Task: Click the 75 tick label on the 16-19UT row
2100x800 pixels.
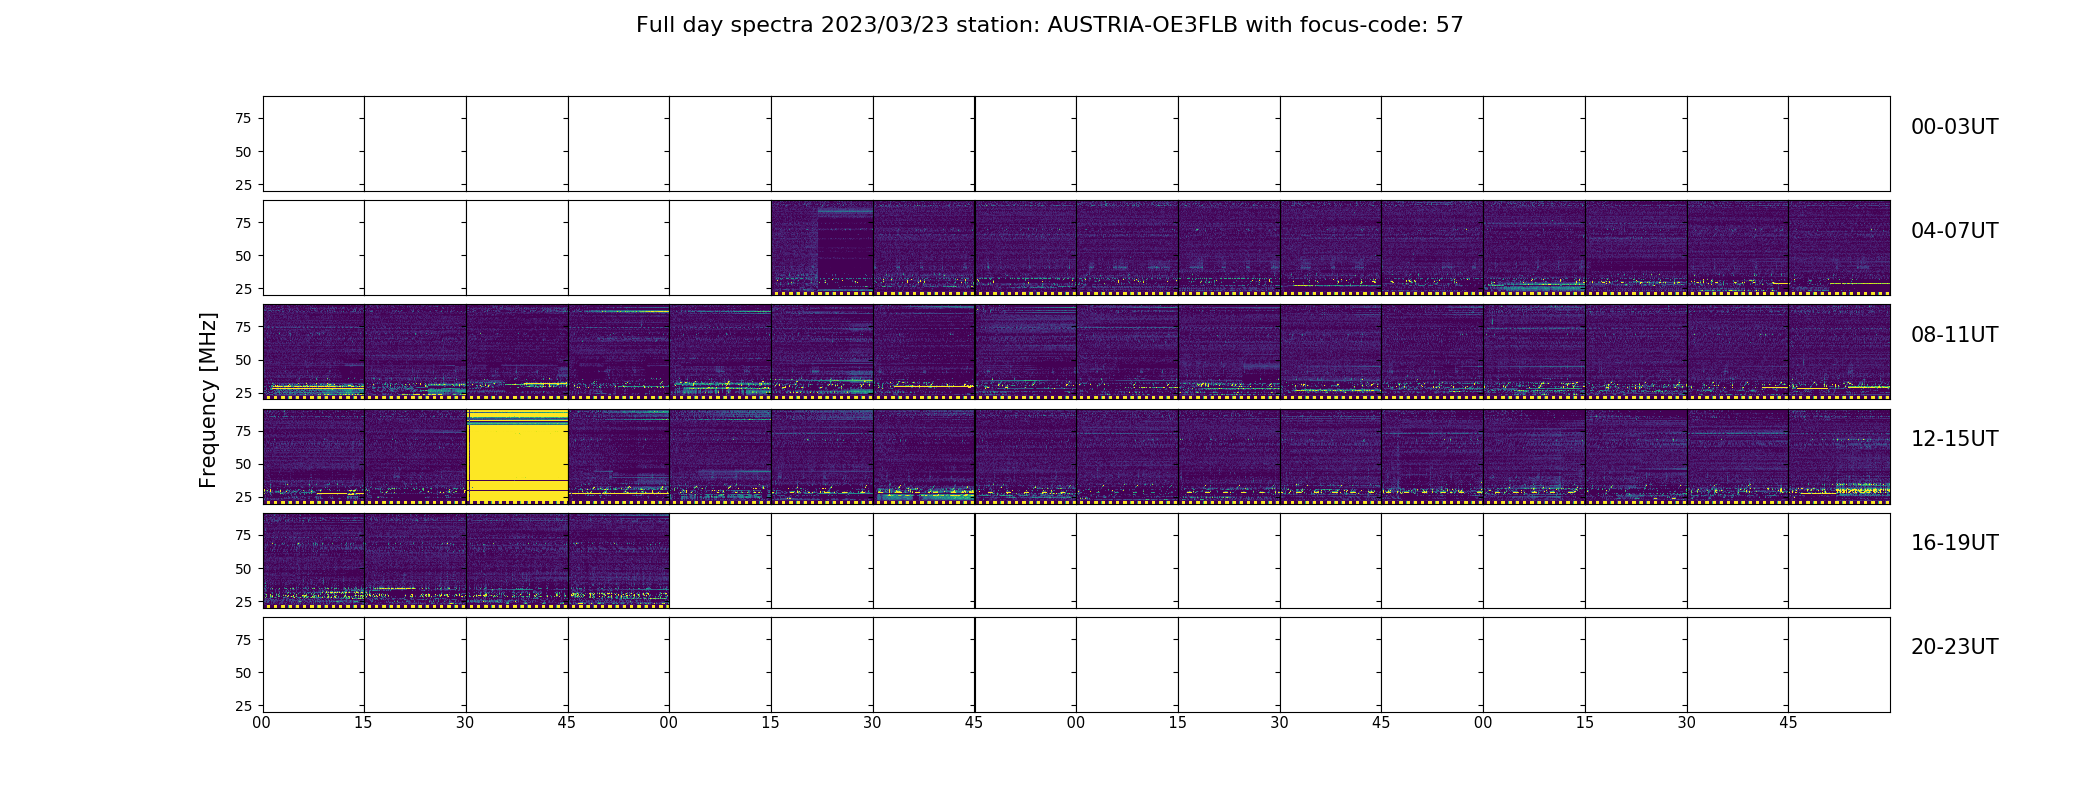Action: (243, 535)
